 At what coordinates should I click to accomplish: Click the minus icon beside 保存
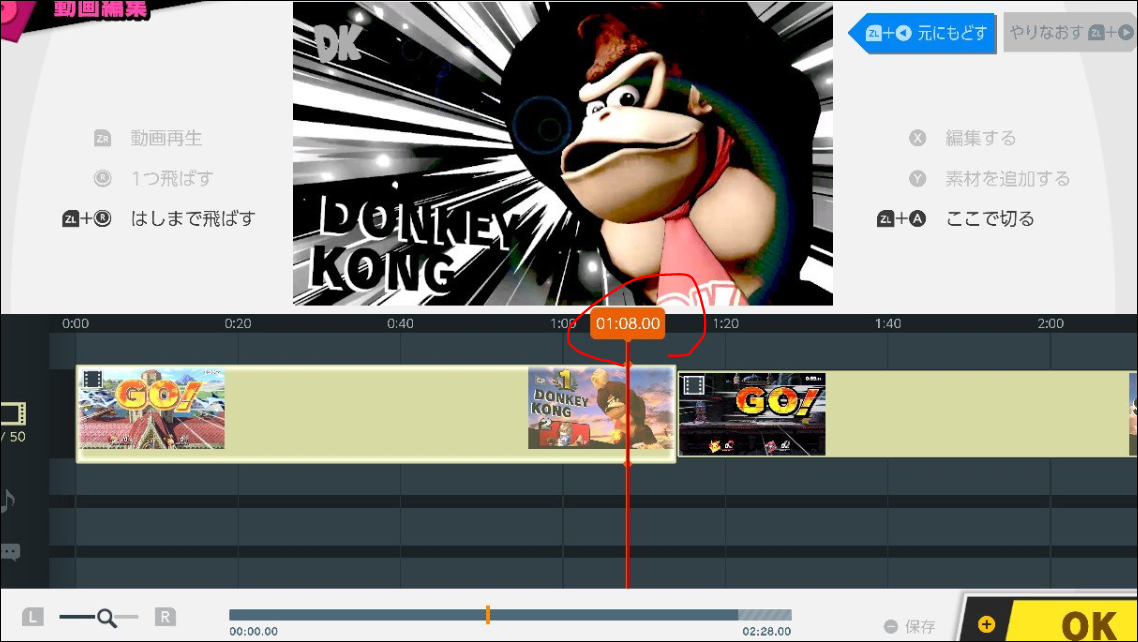pyautogui.click(x=891, y=626)
